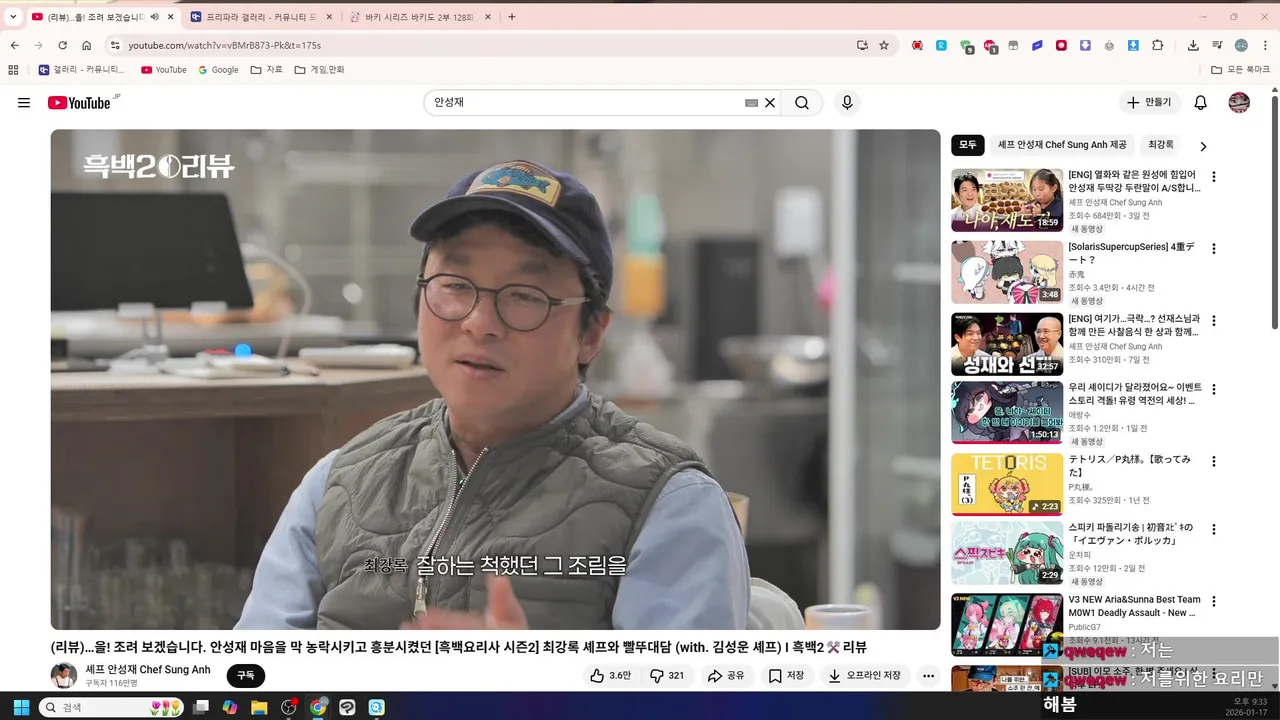
Task: Switch to 프리파라 갤러리 tab
Action: pyautogui.click(x=262, y=17)
